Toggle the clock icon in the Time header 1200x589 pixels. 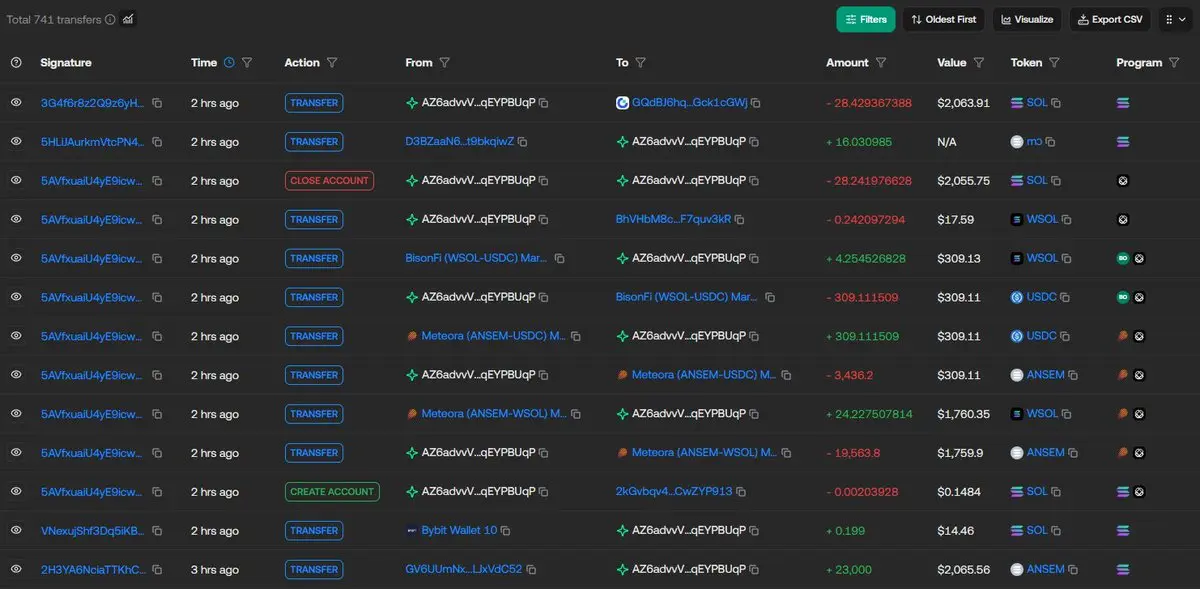tap(229, 62)
